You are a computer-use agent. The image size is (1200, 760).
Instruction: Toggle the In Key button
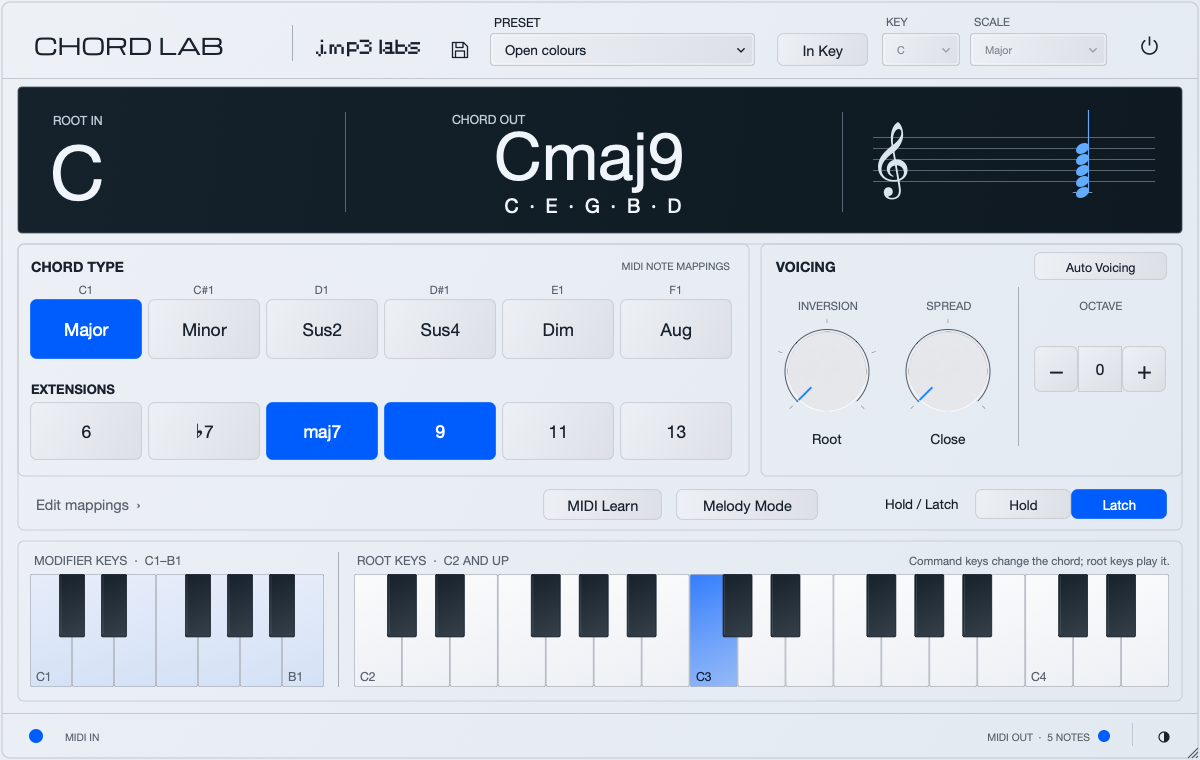point(822,50)
